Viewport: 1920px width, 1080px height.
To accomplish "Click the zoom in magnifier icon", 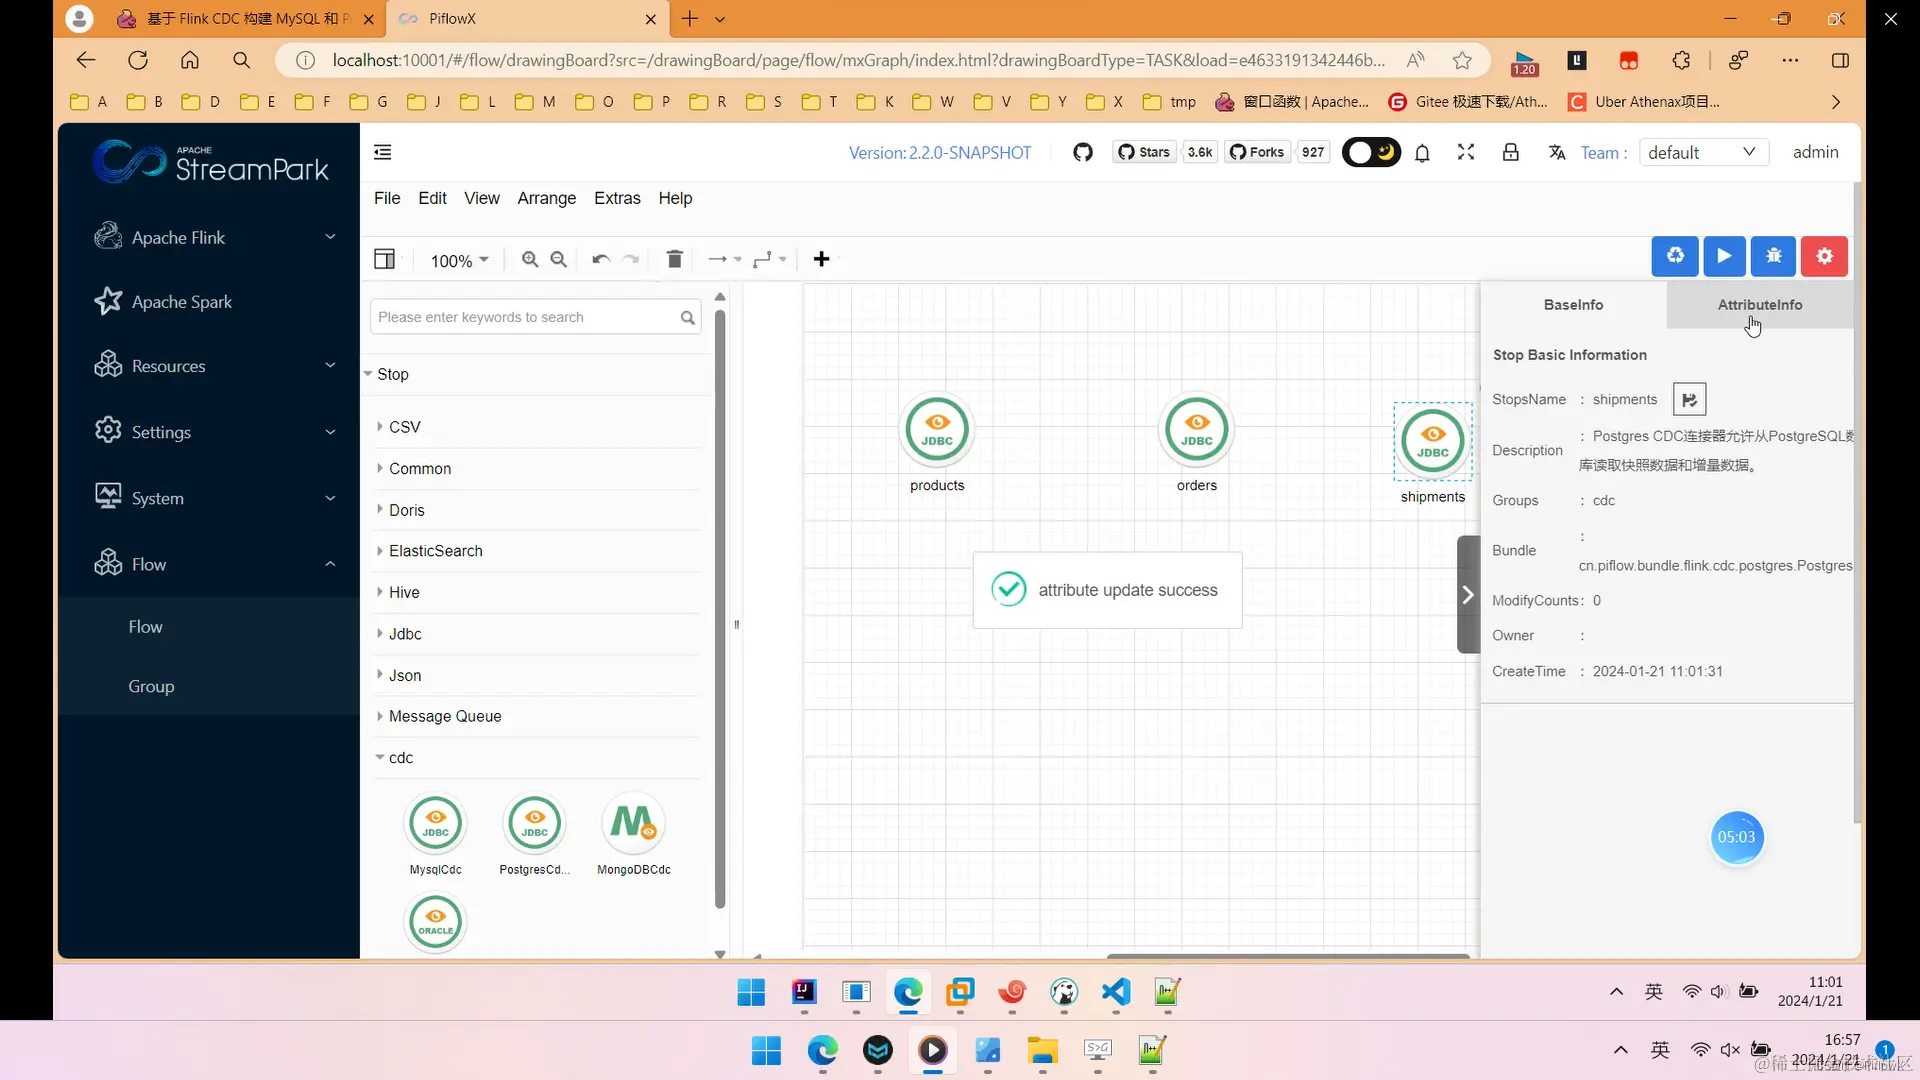I will (x=530, y=260).
